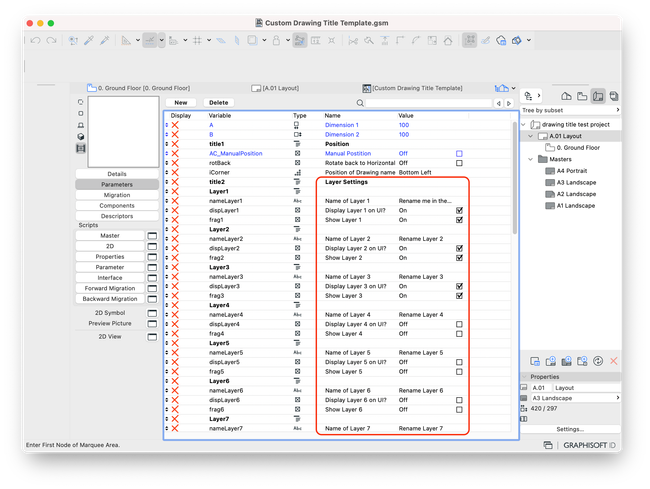Check the Show Layer 5 checkbox
Viewport: 650px width, 489px height.
point(459,372)
